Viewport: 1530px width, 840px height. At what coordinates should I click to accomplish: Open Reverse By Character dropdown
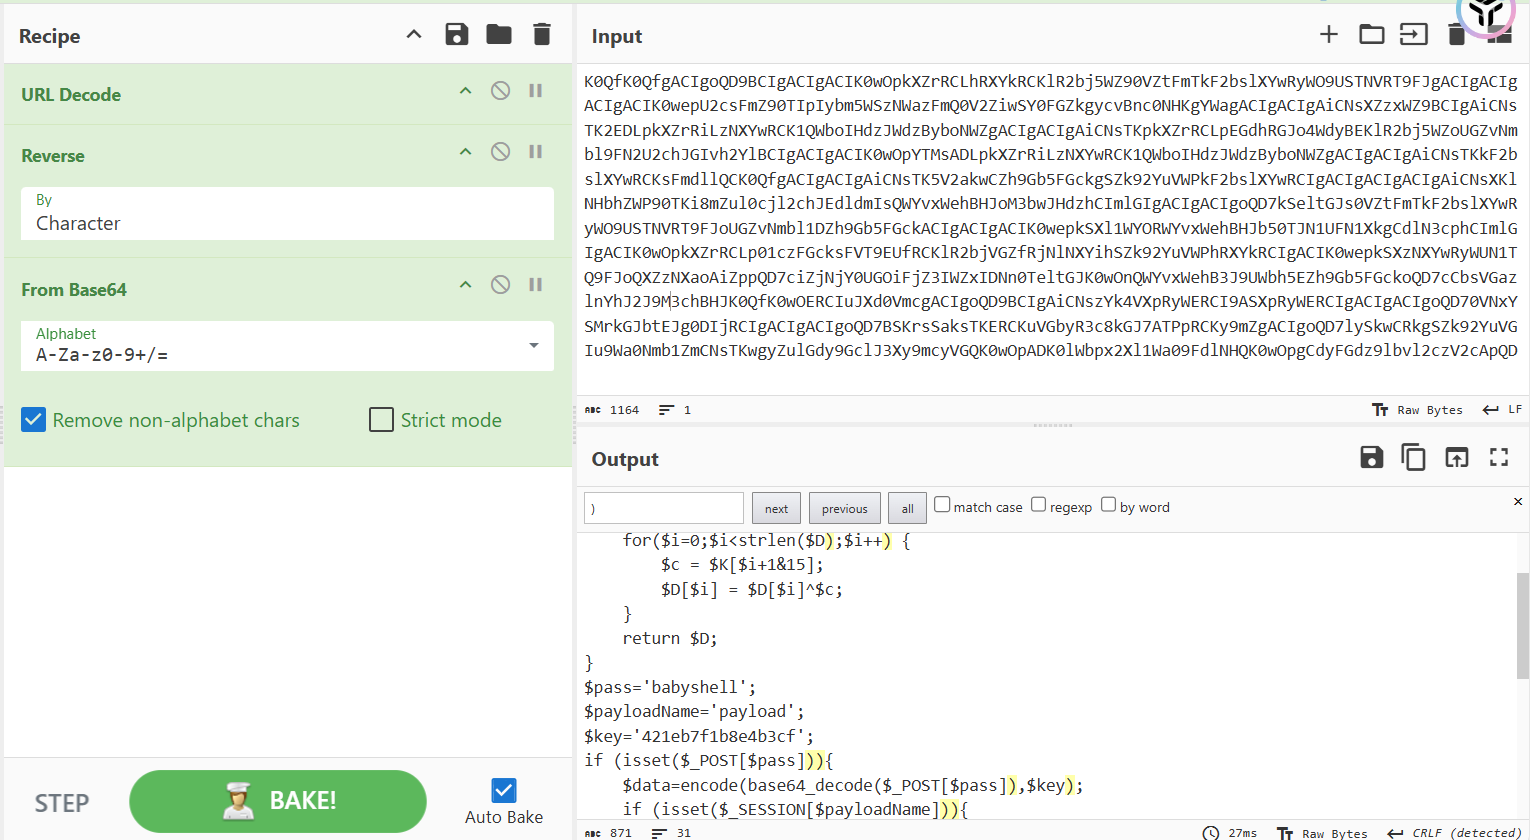[x=287, y=213]
